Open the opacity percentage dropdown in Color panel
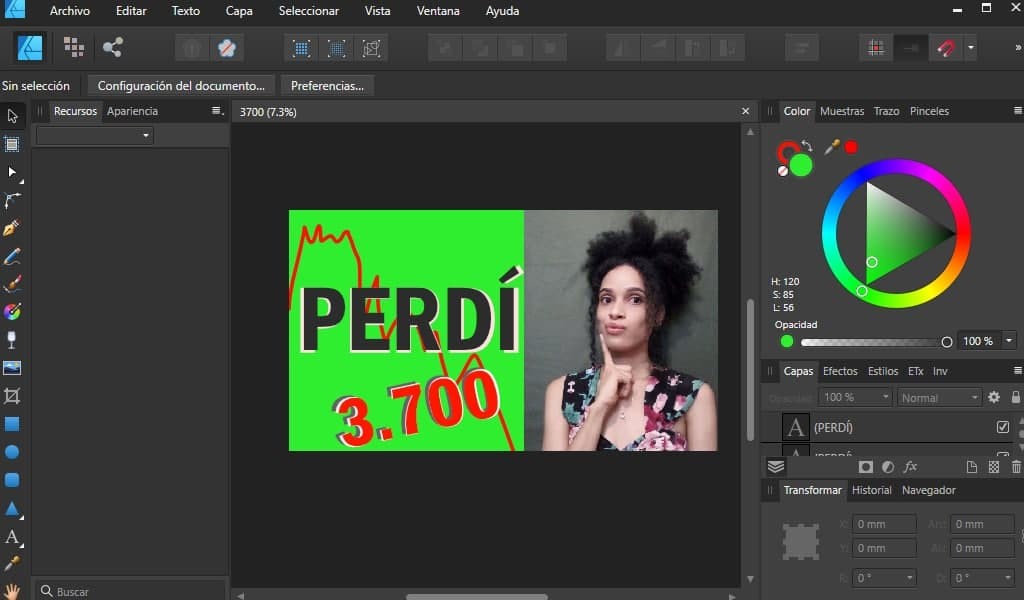The image size is (1024, 600). tap(1009, 341)
